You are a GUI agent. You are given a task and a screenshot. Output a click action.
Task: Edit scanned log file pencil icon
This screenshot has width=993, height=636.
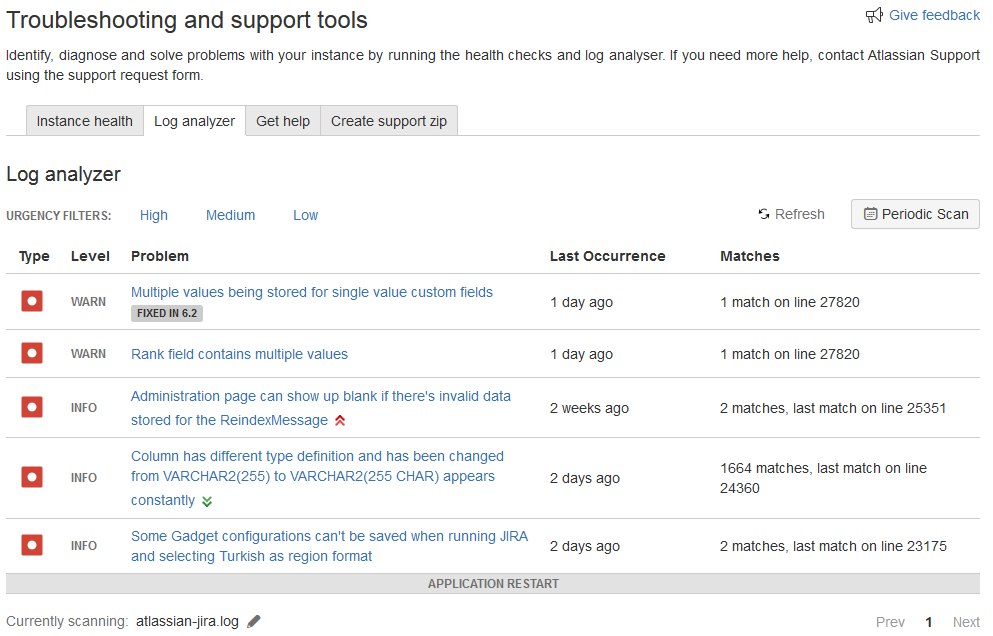point(254,621)
